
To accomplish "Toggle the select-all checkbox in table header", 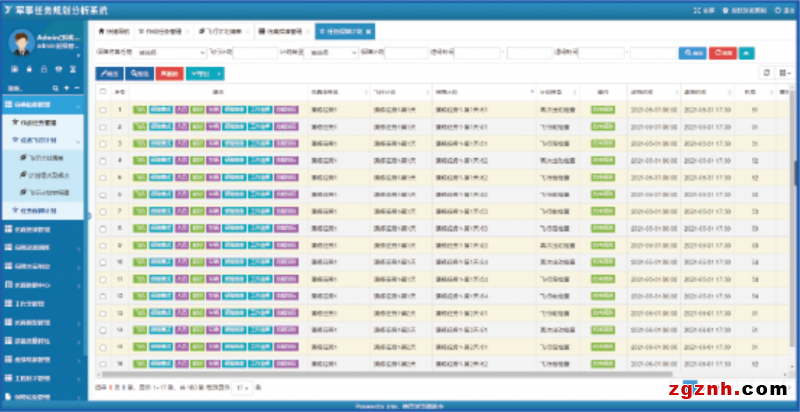I will [102, 92].
